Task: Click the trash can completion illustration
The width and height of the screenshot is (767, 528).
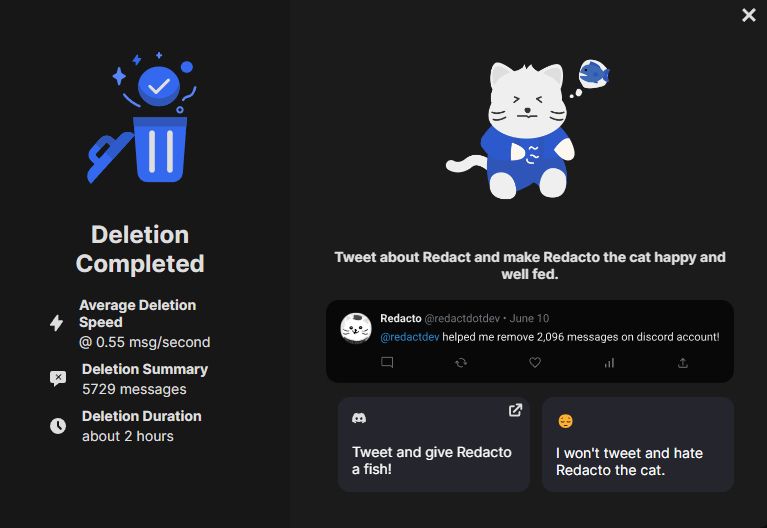Action: [142, 117]
